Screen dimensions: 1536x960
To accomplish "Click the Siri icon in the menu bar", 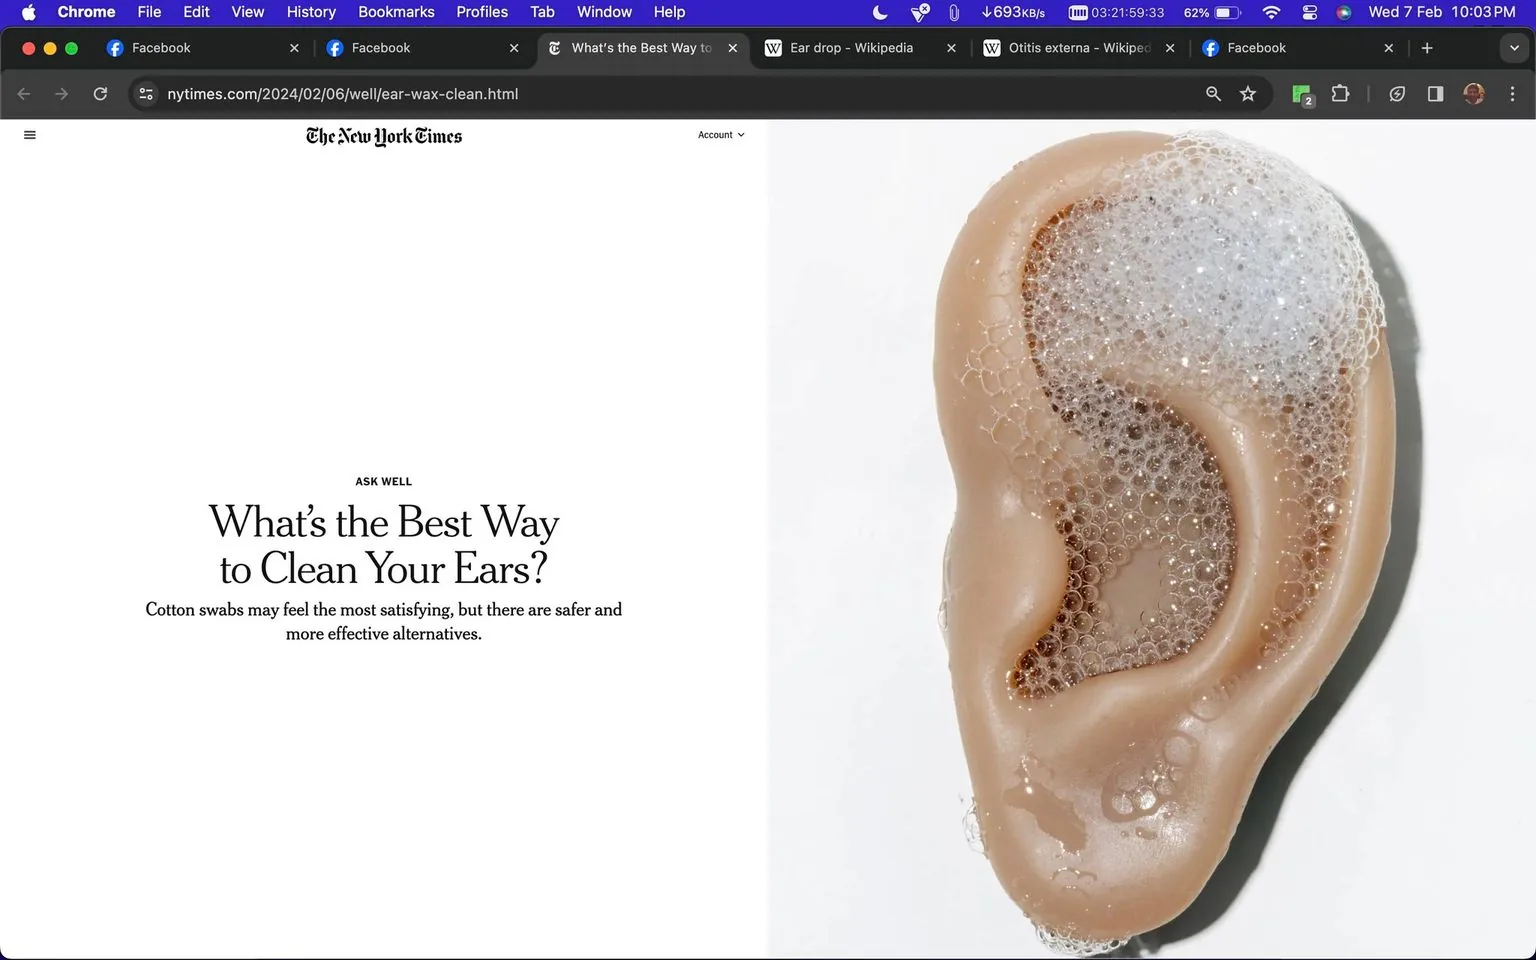I will click(1344, 13).
